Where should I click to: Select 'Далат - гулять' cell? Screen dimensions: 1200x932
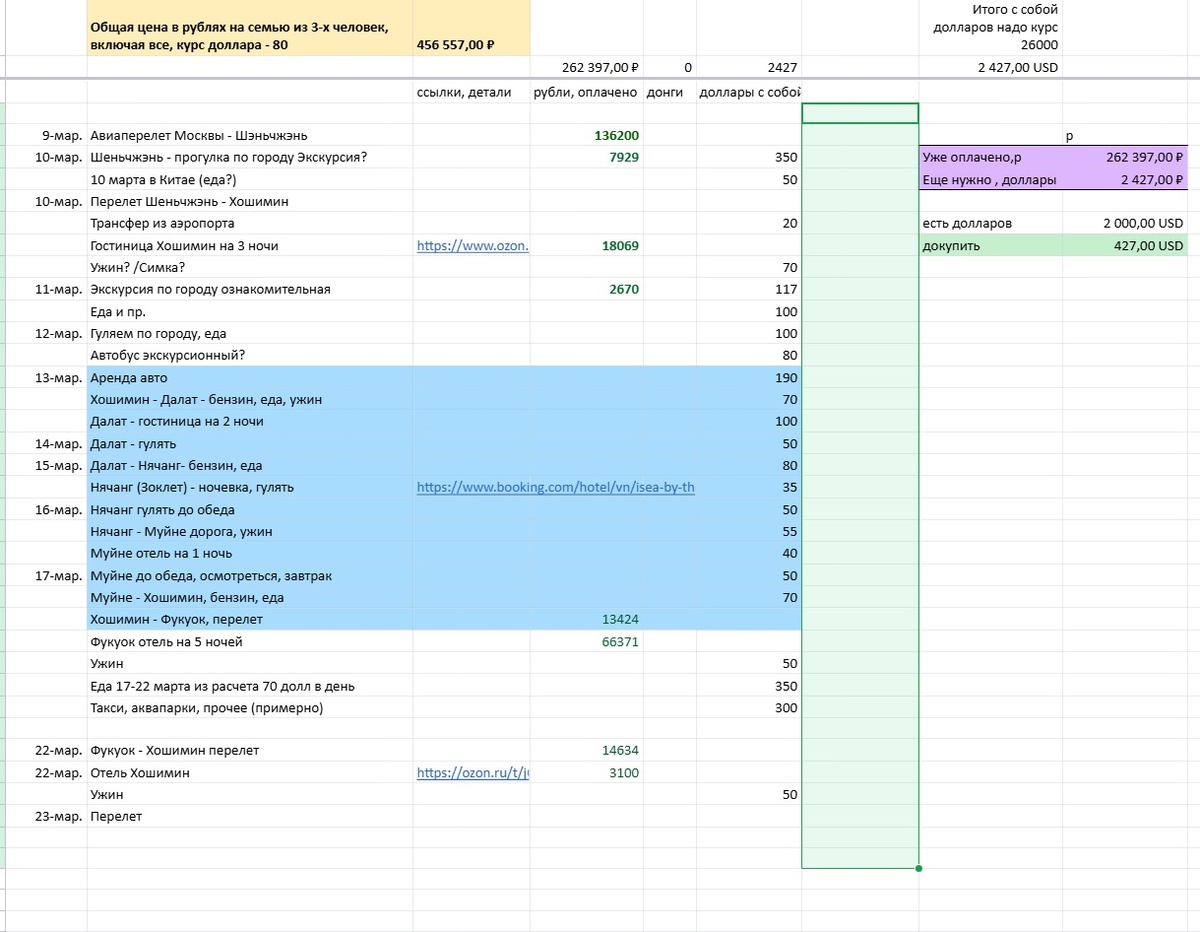click(250, 444)
